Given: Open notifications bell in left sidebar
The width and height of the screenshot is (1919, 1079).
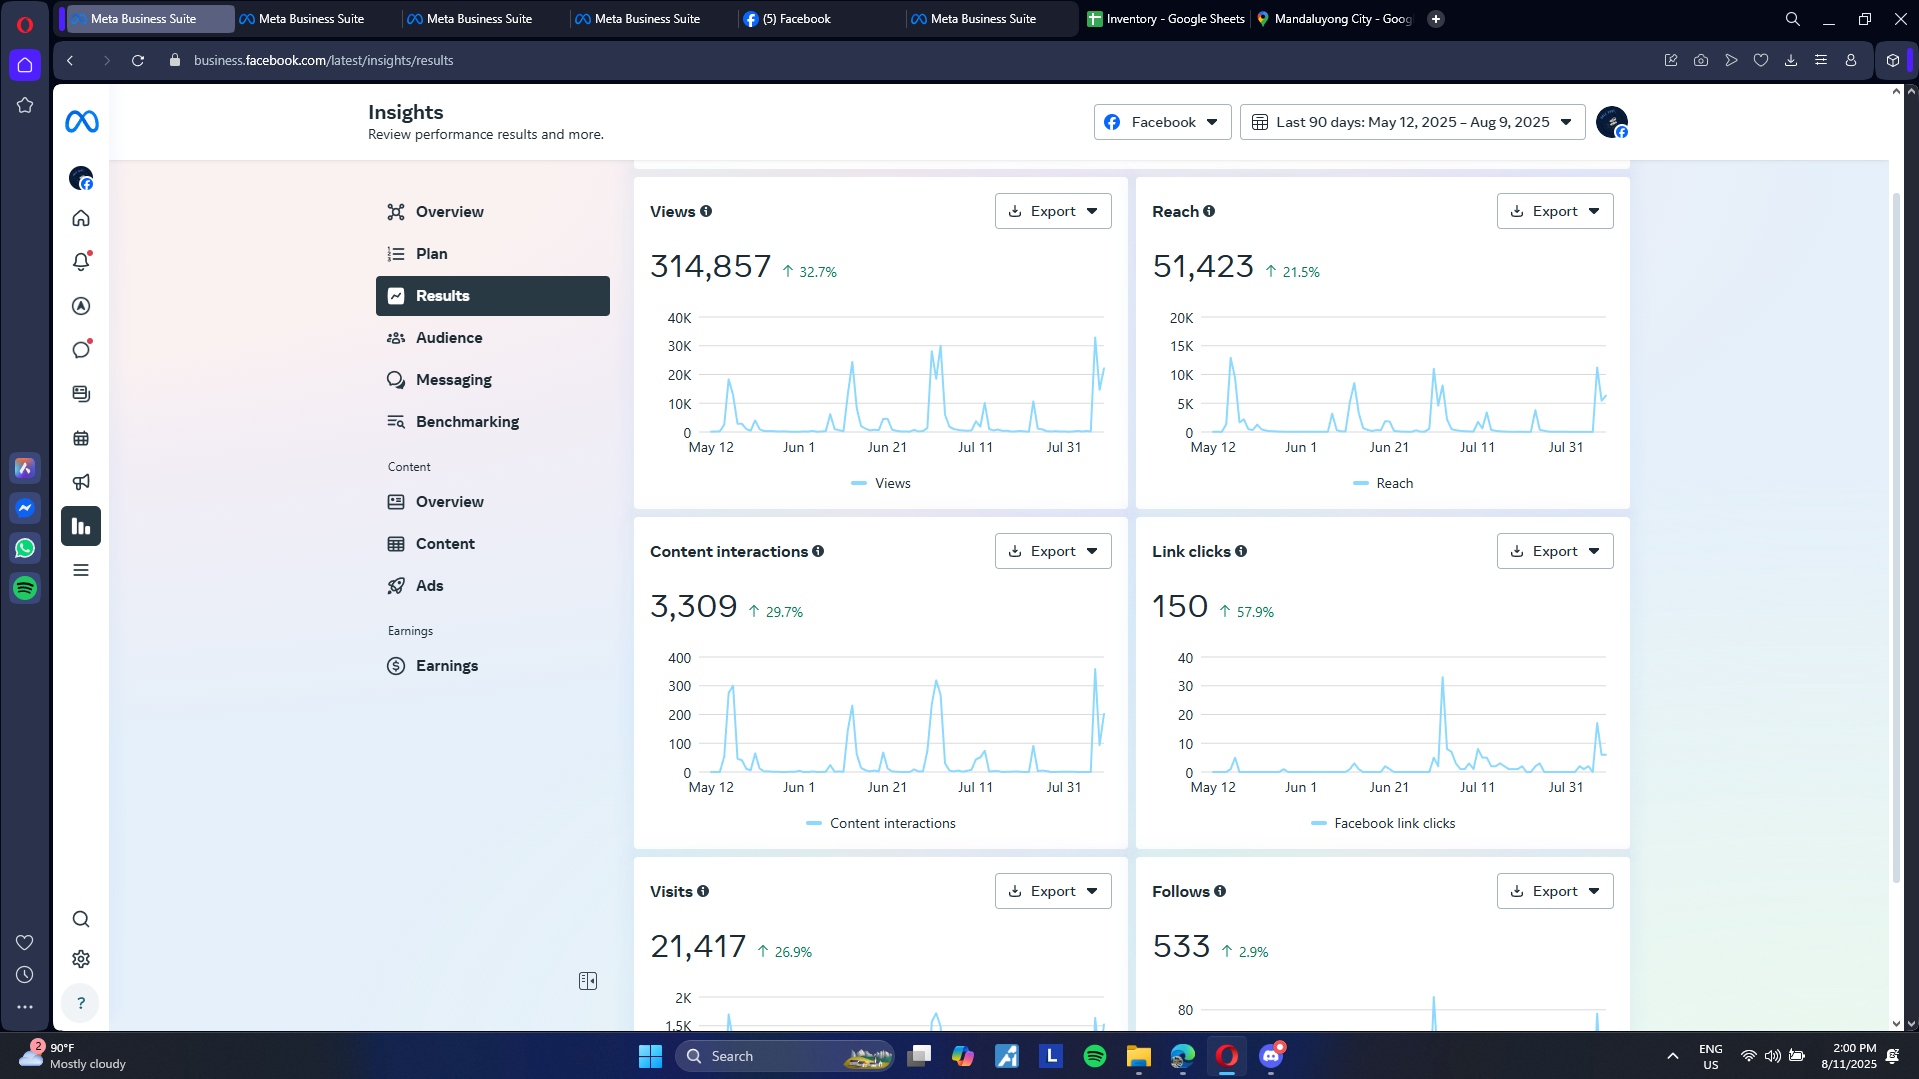Looking at the screenshot, I should [81, 262].
